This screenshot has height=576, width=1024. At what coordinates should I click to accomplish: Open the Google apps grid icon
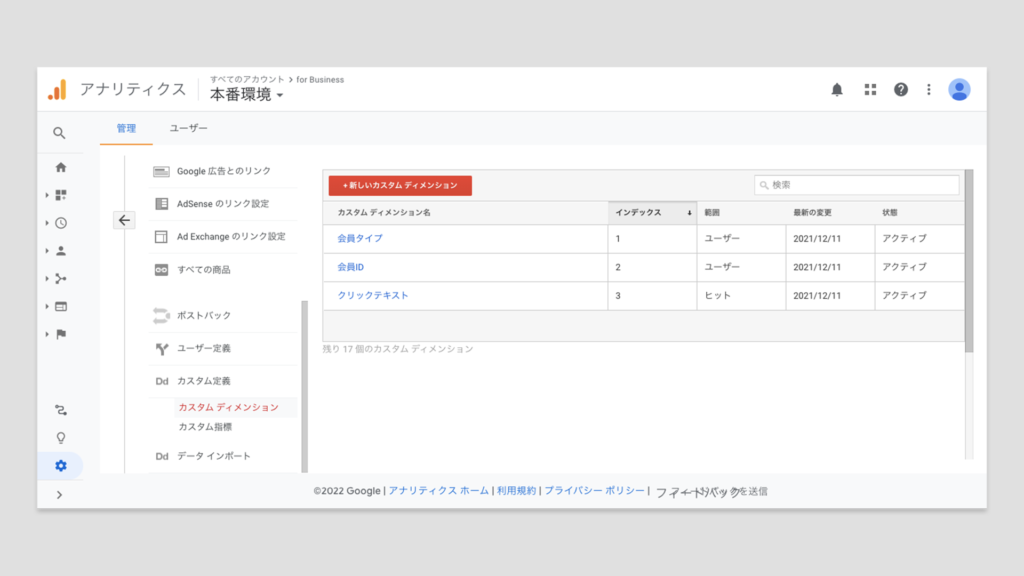point(870,90)
